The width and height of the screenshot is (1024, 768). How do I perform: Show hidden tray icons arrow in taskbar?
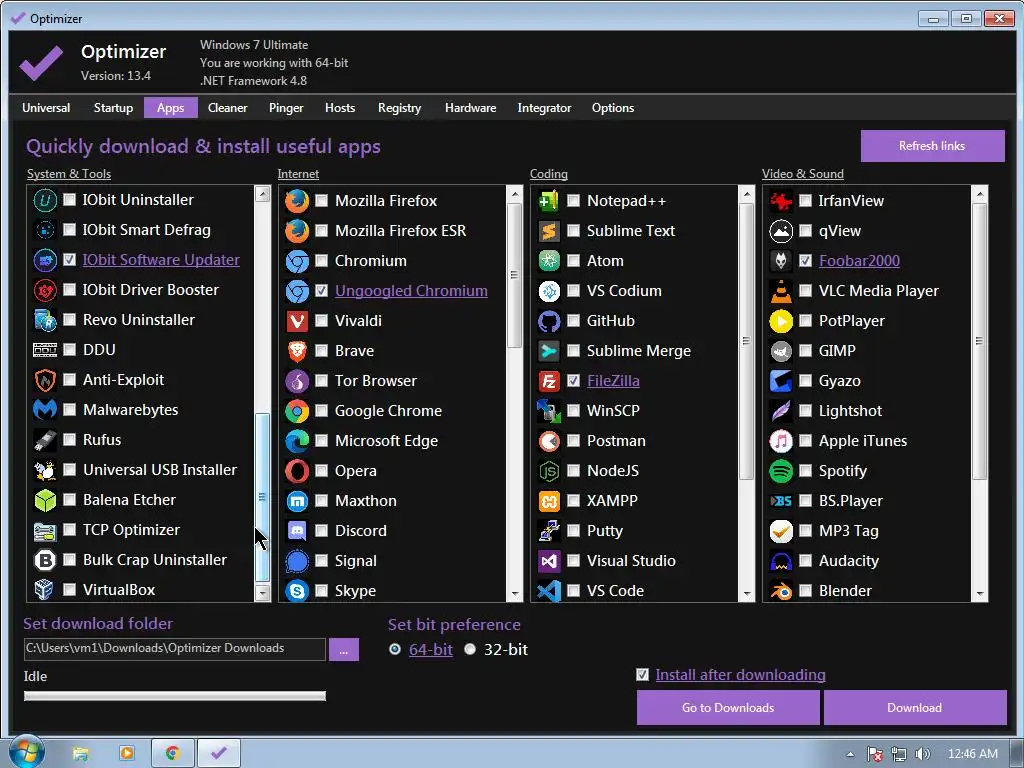coord(850,754)
